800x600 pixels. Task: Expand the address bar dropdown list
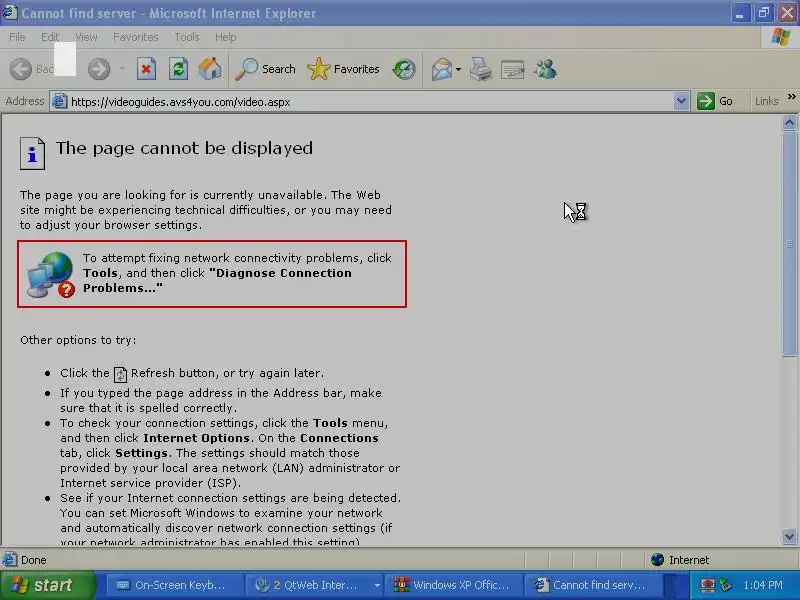tap(681, 101)
